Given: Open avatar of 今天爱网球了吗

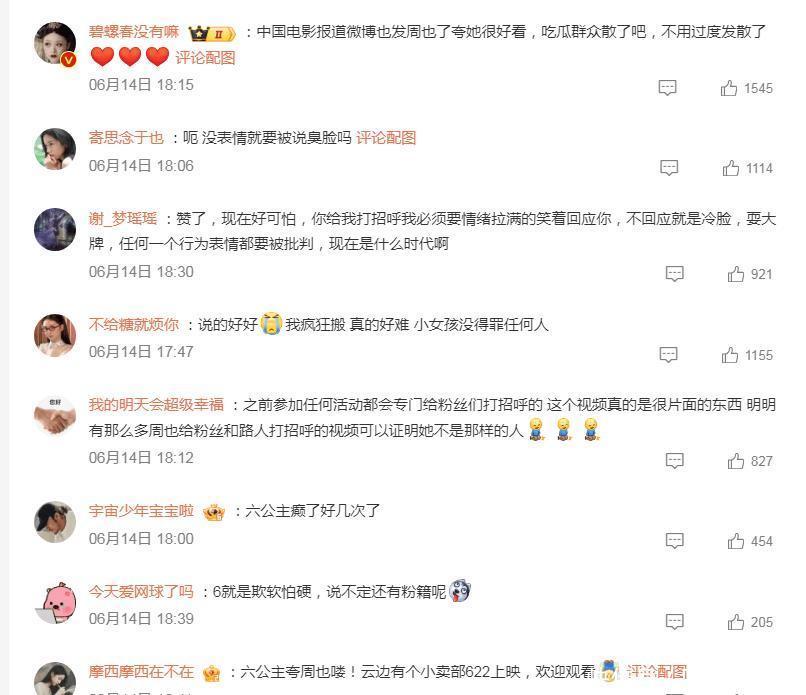Looking at the screenshot, I should pyautogui.click(x=55, y=602).
